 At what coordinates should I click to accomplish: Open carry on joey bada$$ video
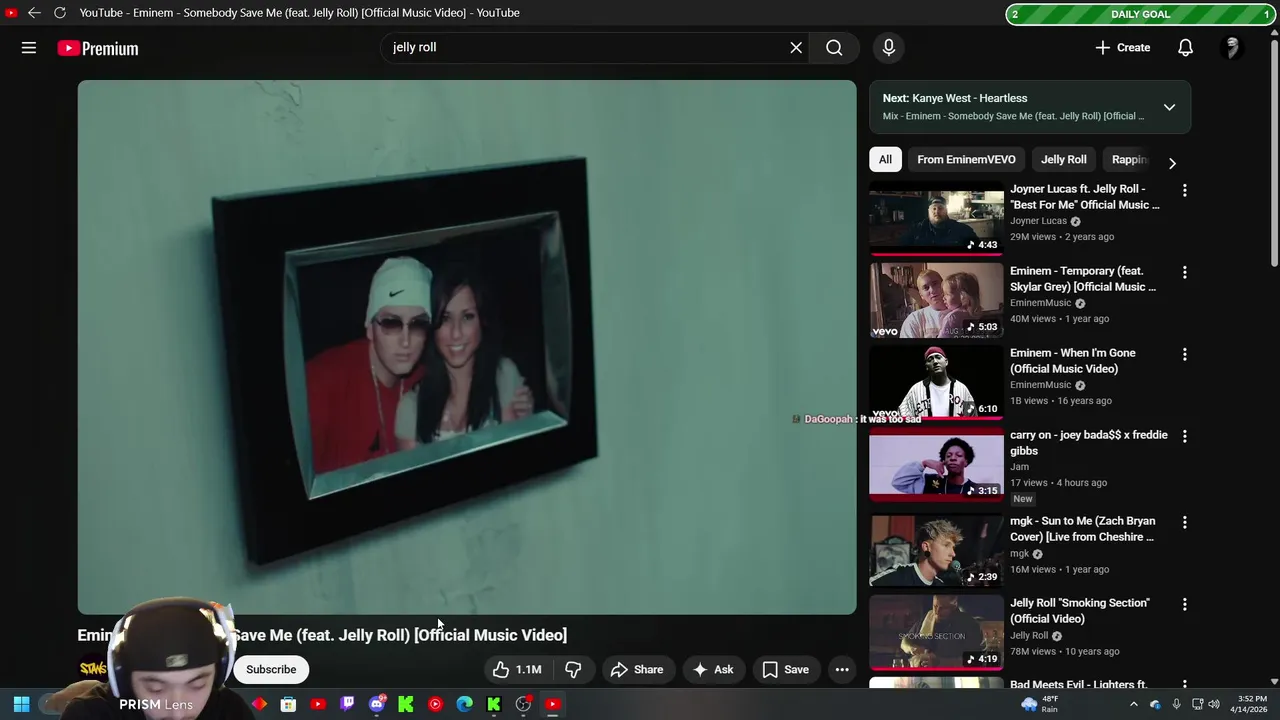[936, 464]
